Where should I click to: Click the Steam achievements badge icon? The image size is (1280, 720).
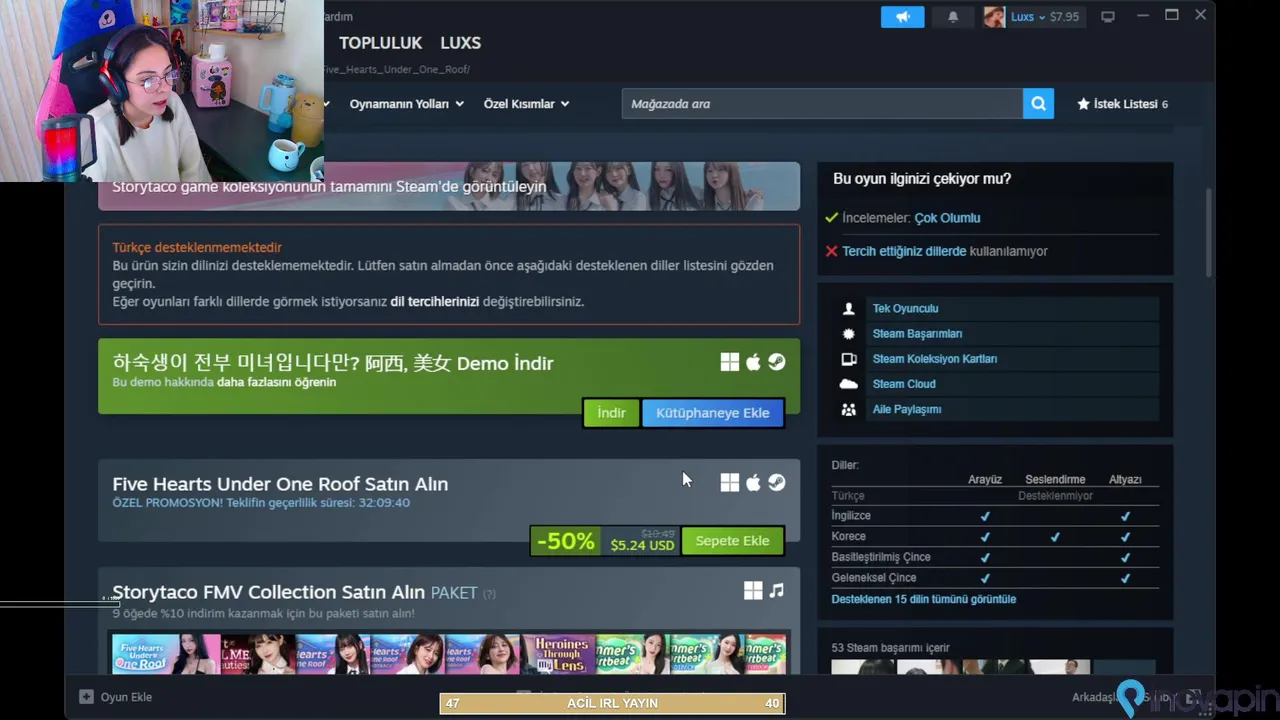pyautogui.click(x=849, y=334)
